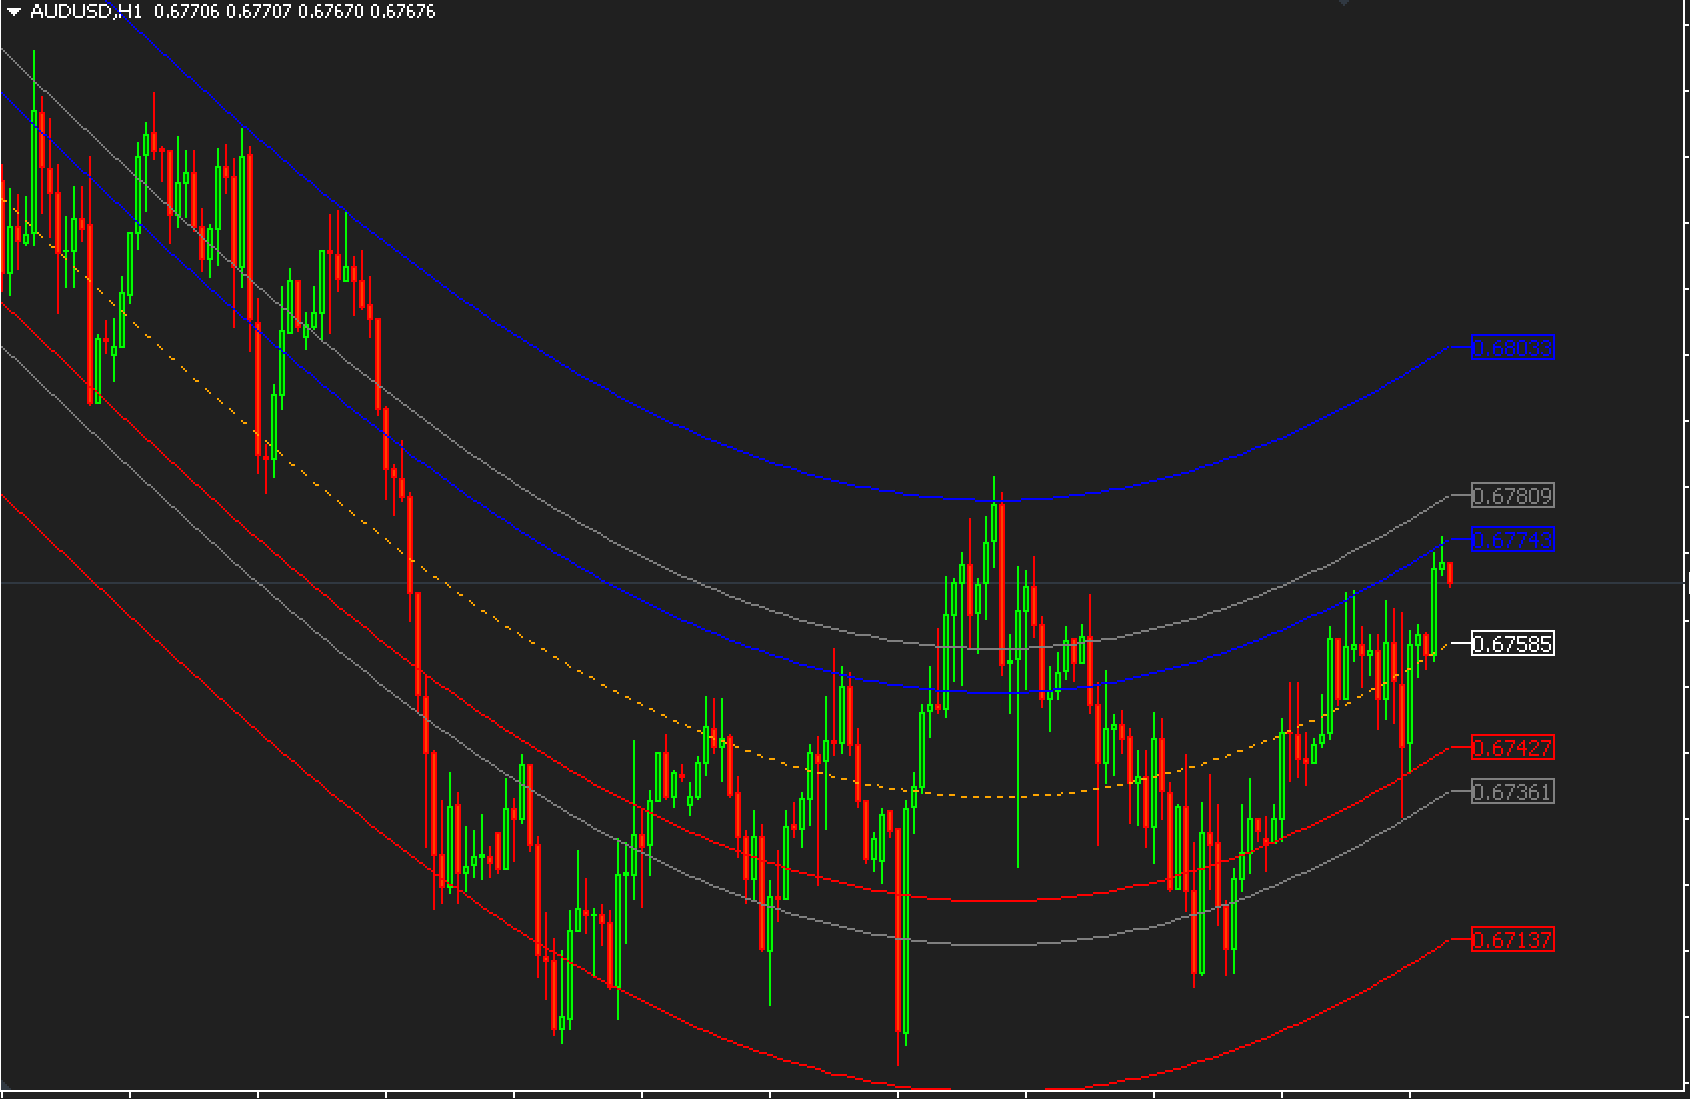Click the gray 0.67809 price label
This screenshot has width=1690, height=1099.
[1513, 496]
